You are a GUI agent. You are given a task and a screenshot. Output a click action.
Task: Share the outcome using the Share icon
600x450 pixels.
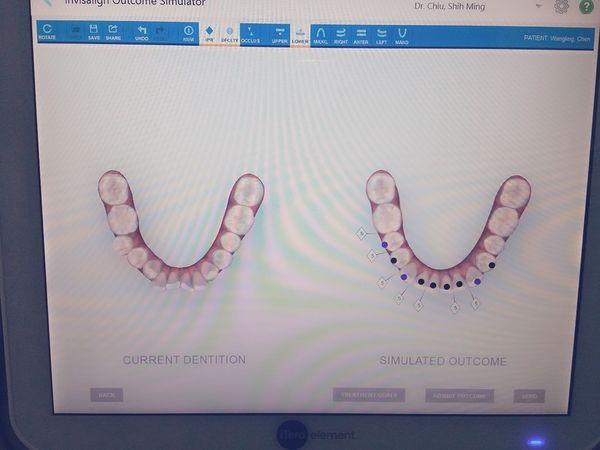click(113, 33)
